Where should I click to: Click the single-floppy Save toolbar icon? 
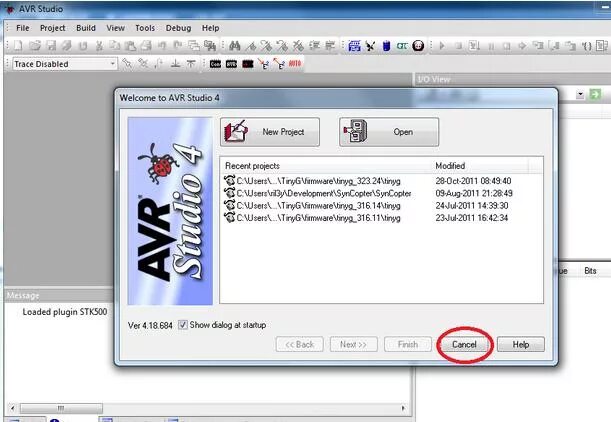pyautogui.click(x=51, y=46)
